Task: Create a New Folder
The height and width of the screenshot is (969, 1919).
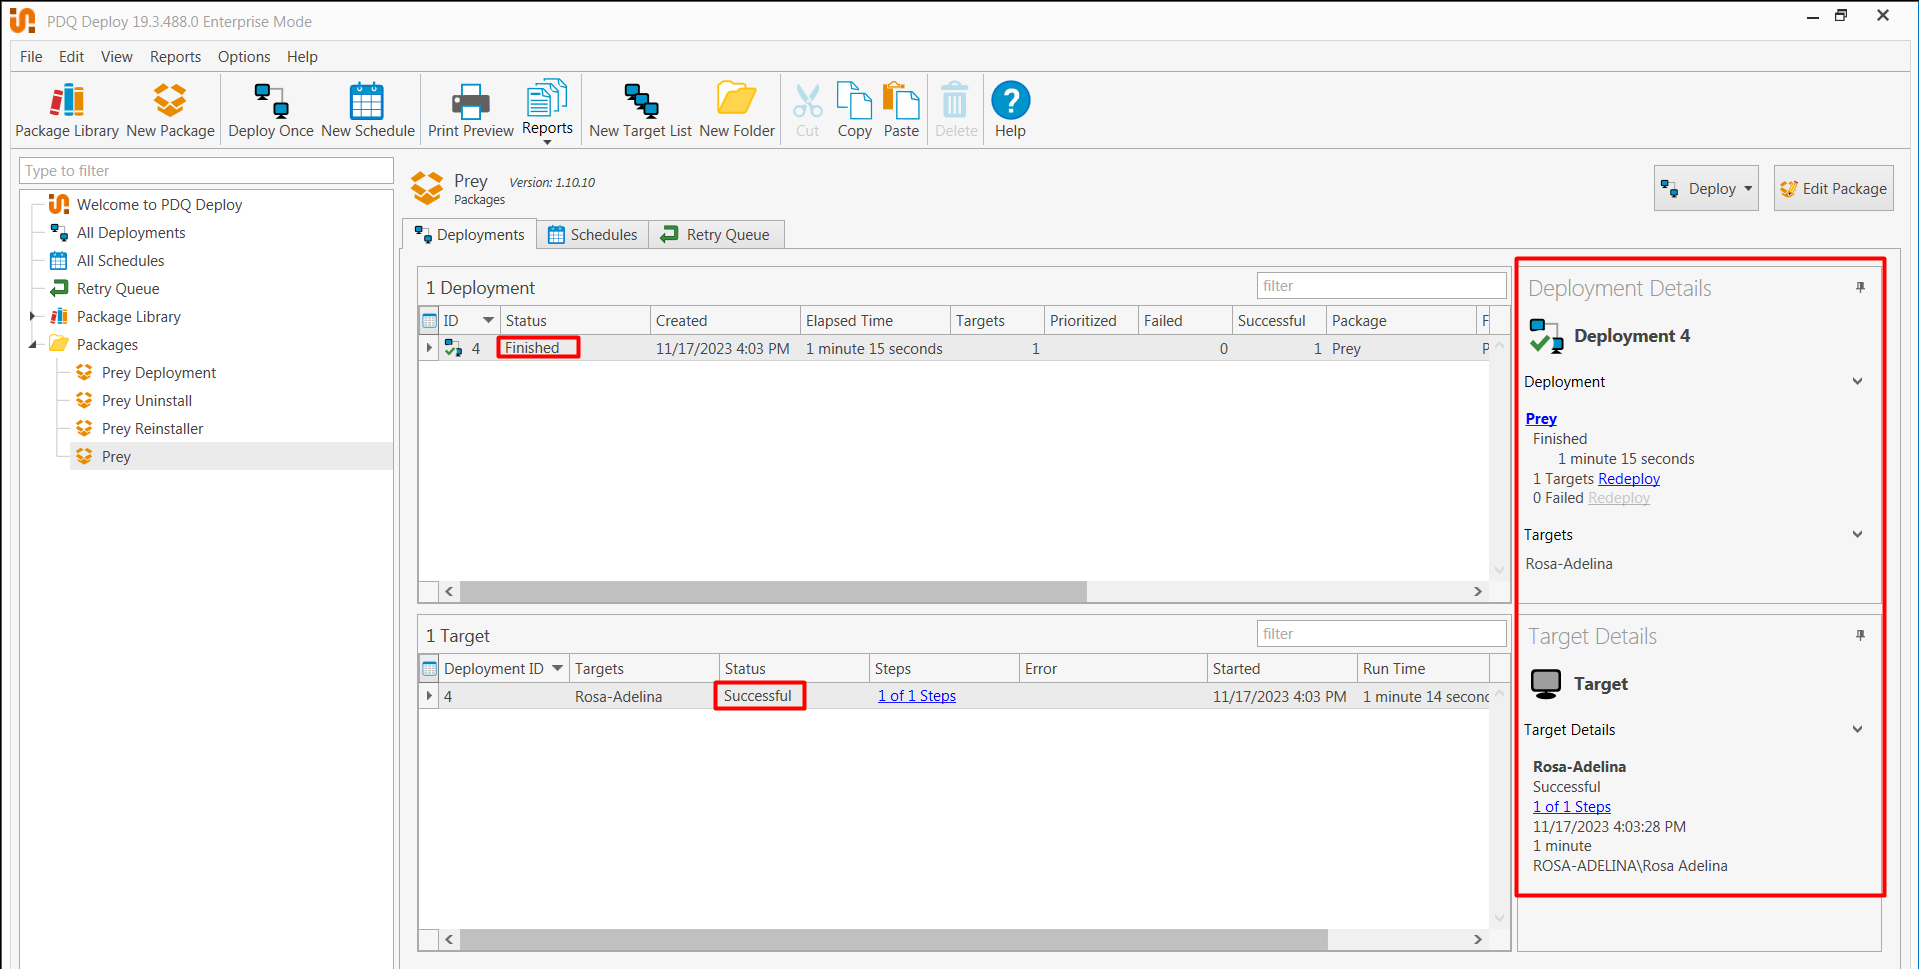Action: [737, 110]
